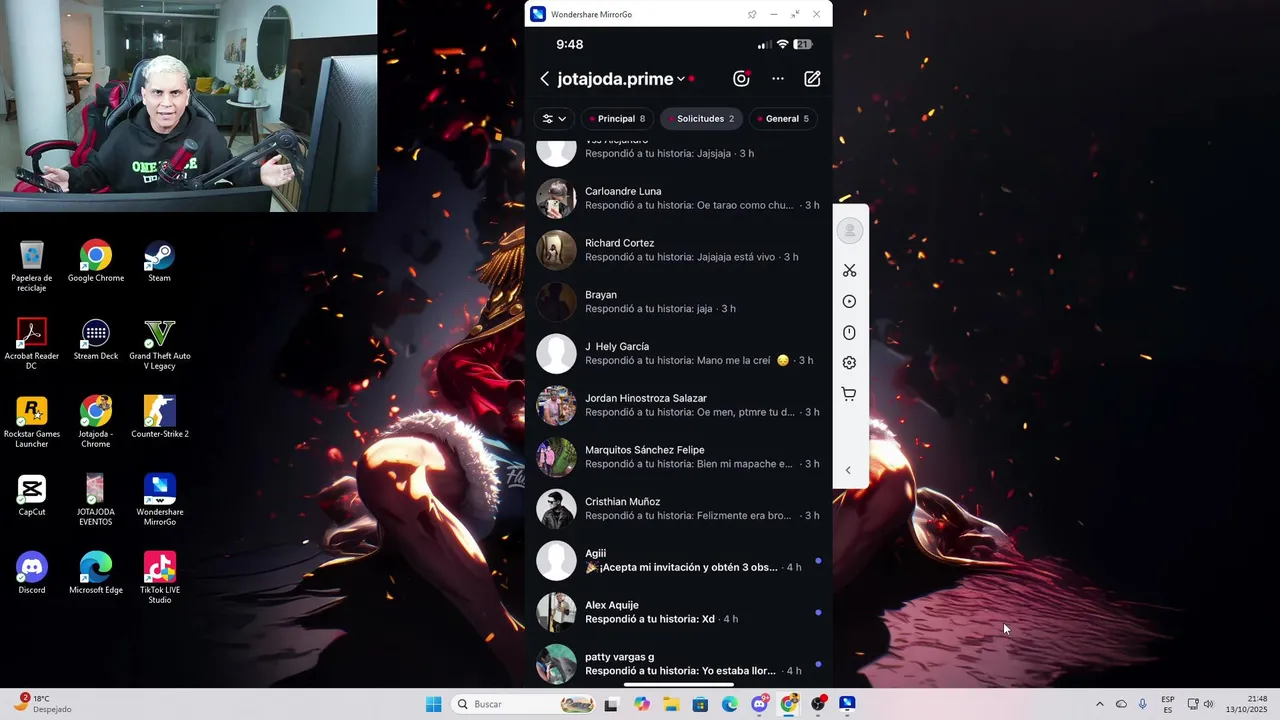Switch to the Solicitudes tab

[701, 119]
